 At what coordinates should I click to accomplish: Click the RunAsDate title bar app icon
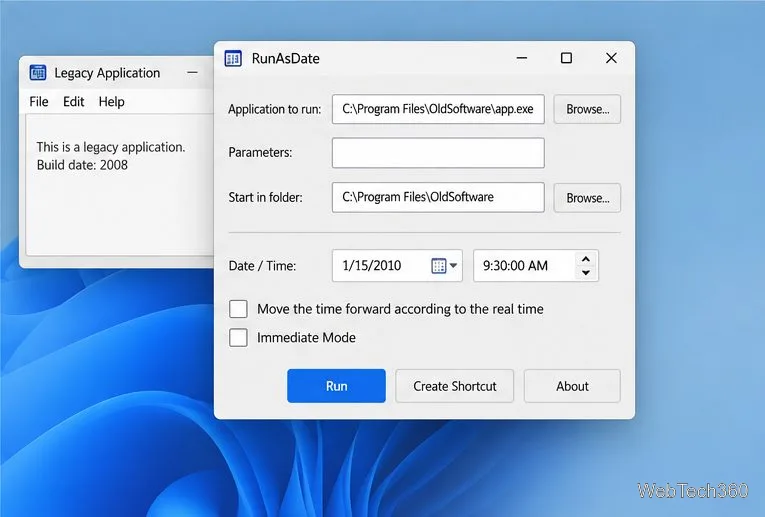tap(233, 59)
